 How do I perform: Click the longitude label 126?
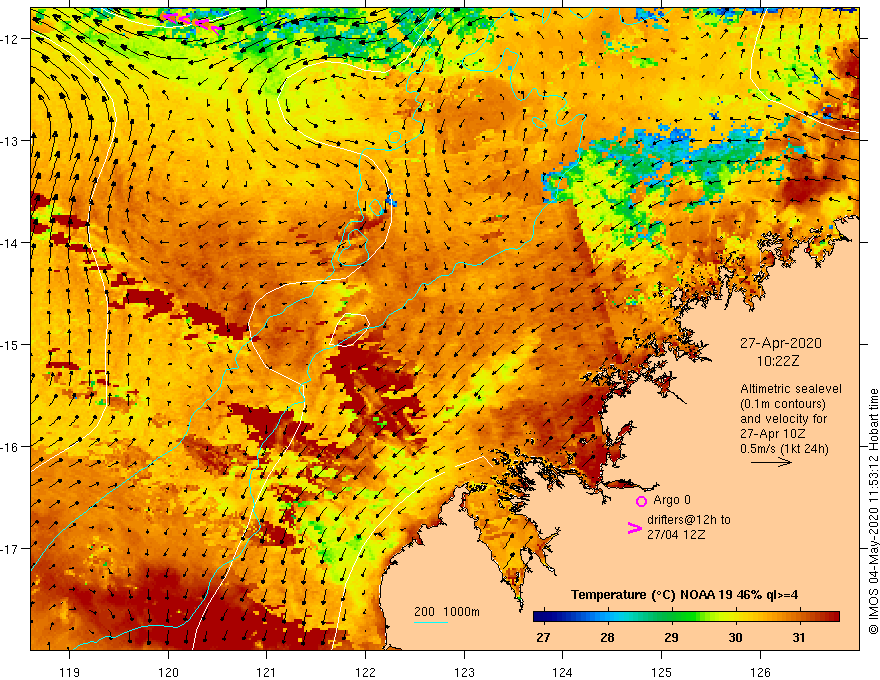760,672
